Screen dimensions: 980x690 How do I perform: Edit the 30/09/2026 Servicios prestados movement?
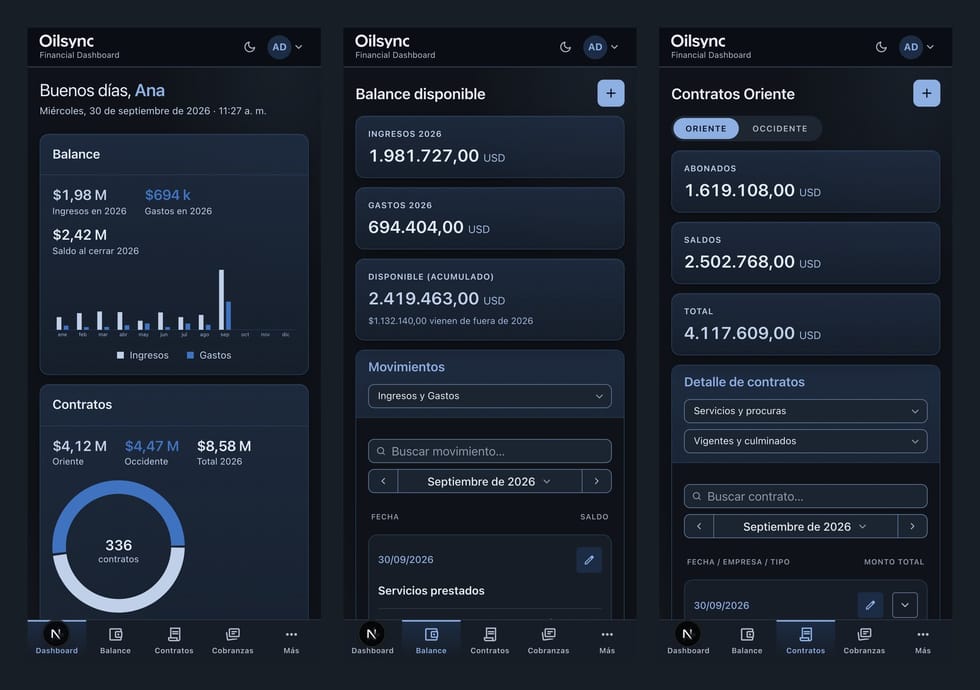589,560
